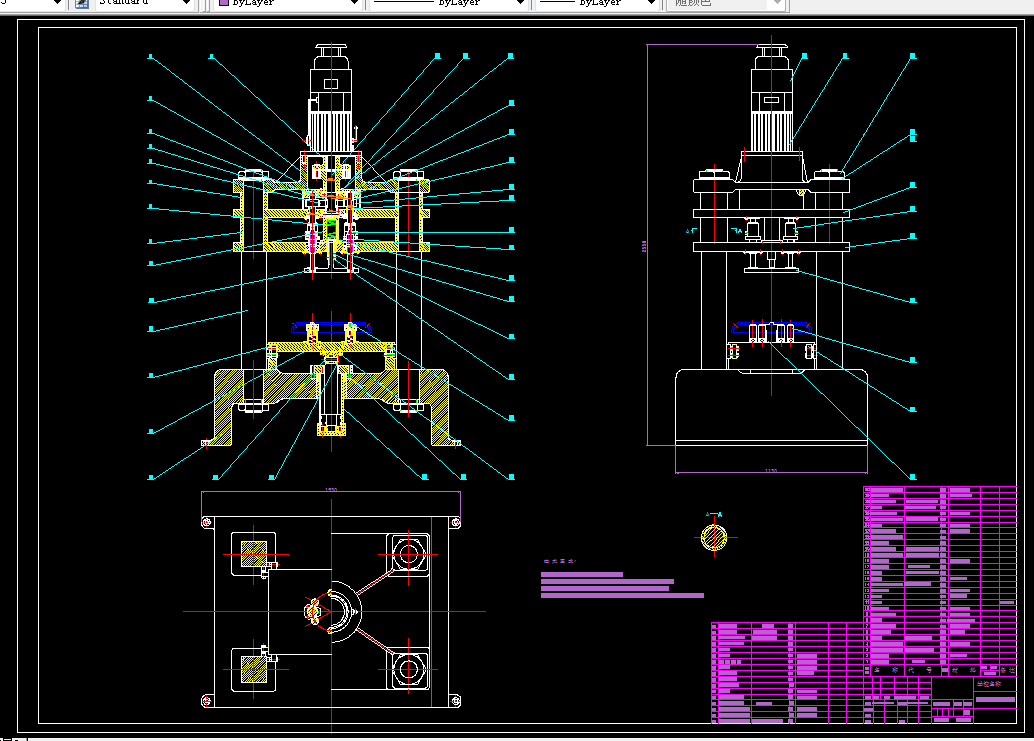This screenshot has height=741, width=1034.
Task: Select the hex nut at bottom-right of plan view
Action: (x=408, y=669)
